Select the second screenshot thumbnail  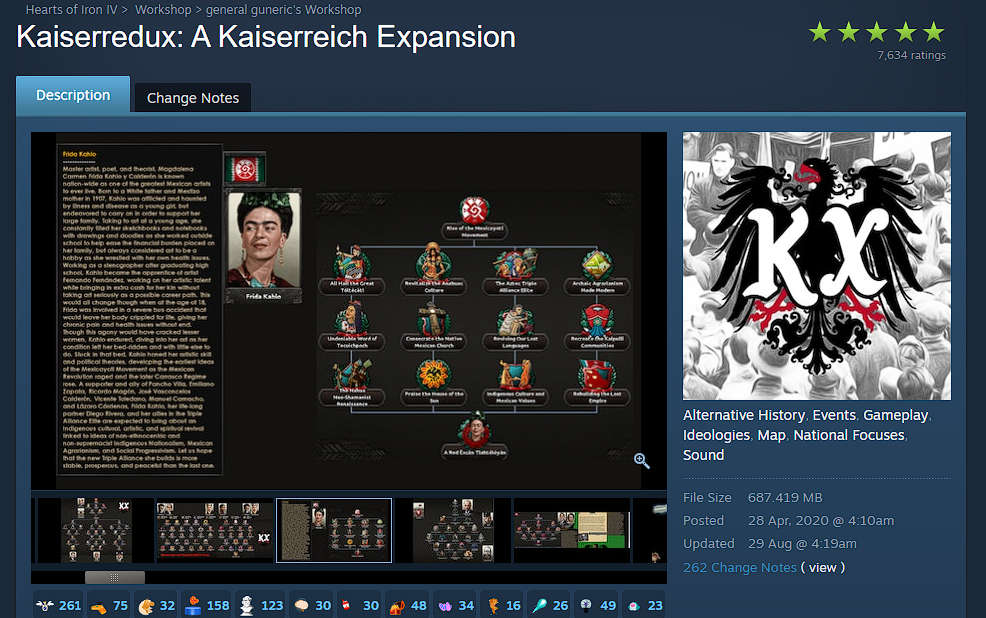pos(213,530)
